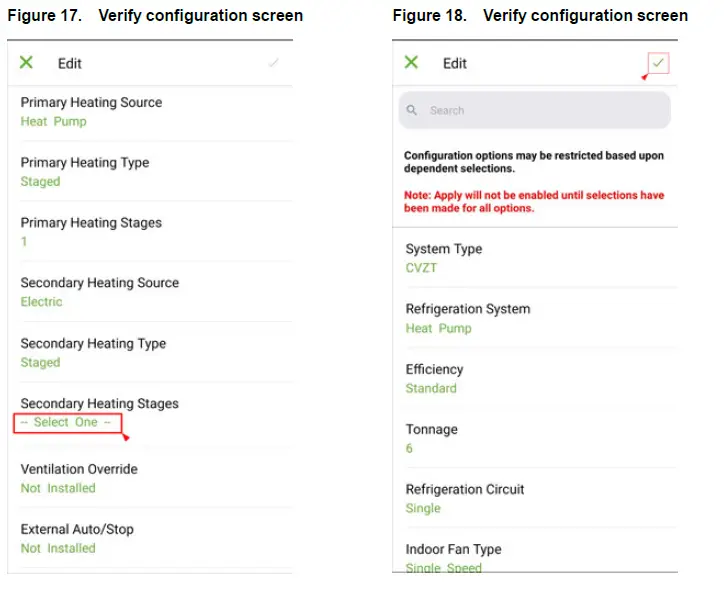This screenshot has height=596, width=727.
Task: Edit External Auto/Stop Not Installed setting
Action: pyautogui.click(x=58, y=548)
